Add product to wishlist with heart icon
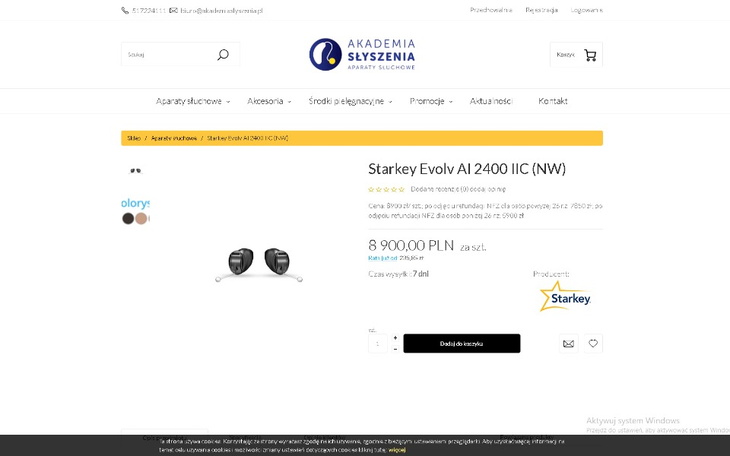730x456 pixels. (x=593, y=344)
